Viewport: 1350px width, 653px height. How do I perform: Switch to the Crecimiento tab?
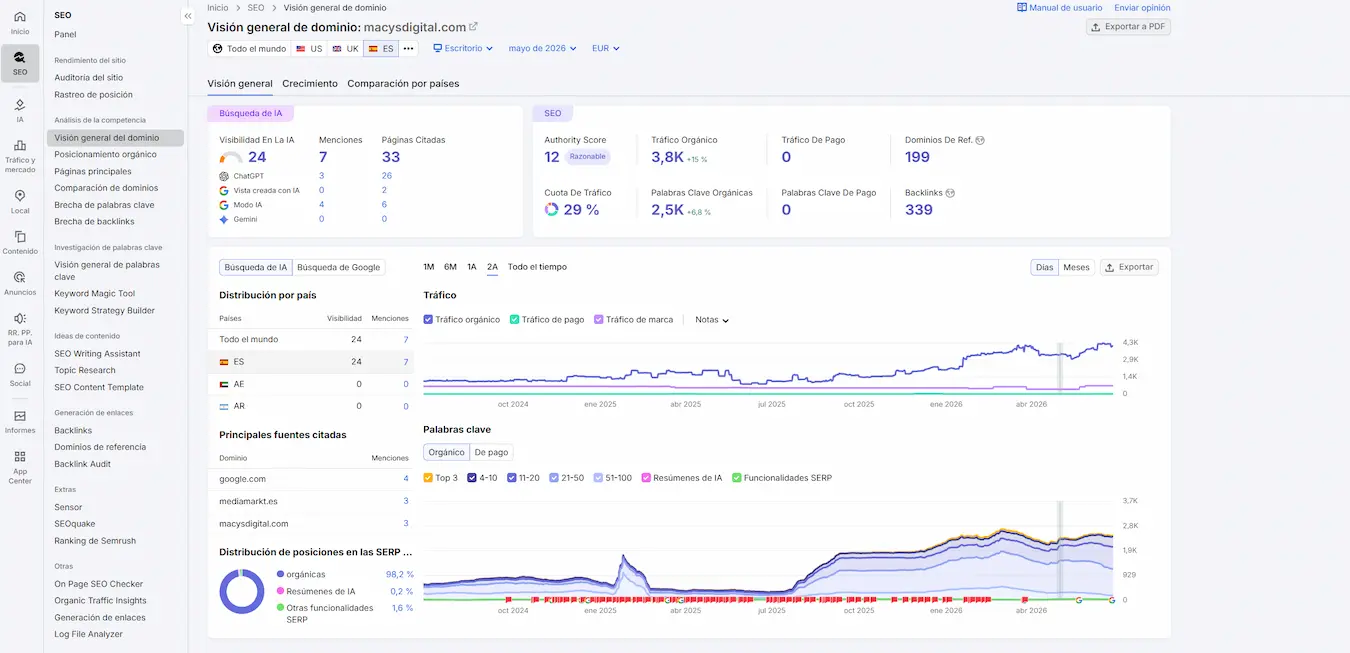pyautogui.click(x=310, y=84)
